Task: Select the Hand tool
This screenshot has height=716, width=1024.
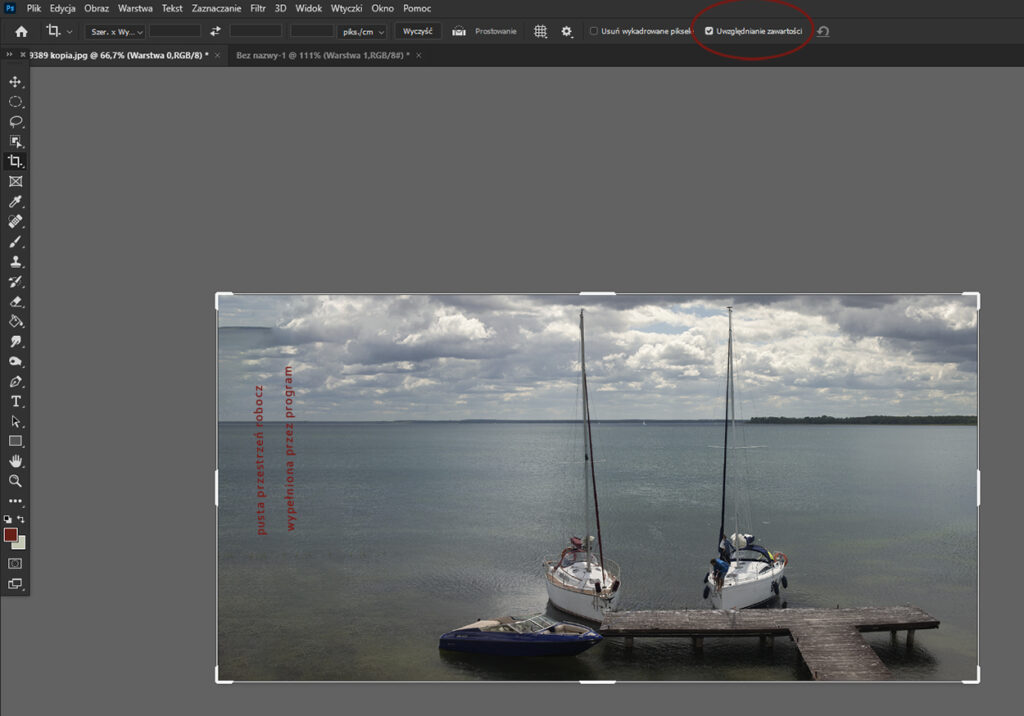Action: point(14,461)
